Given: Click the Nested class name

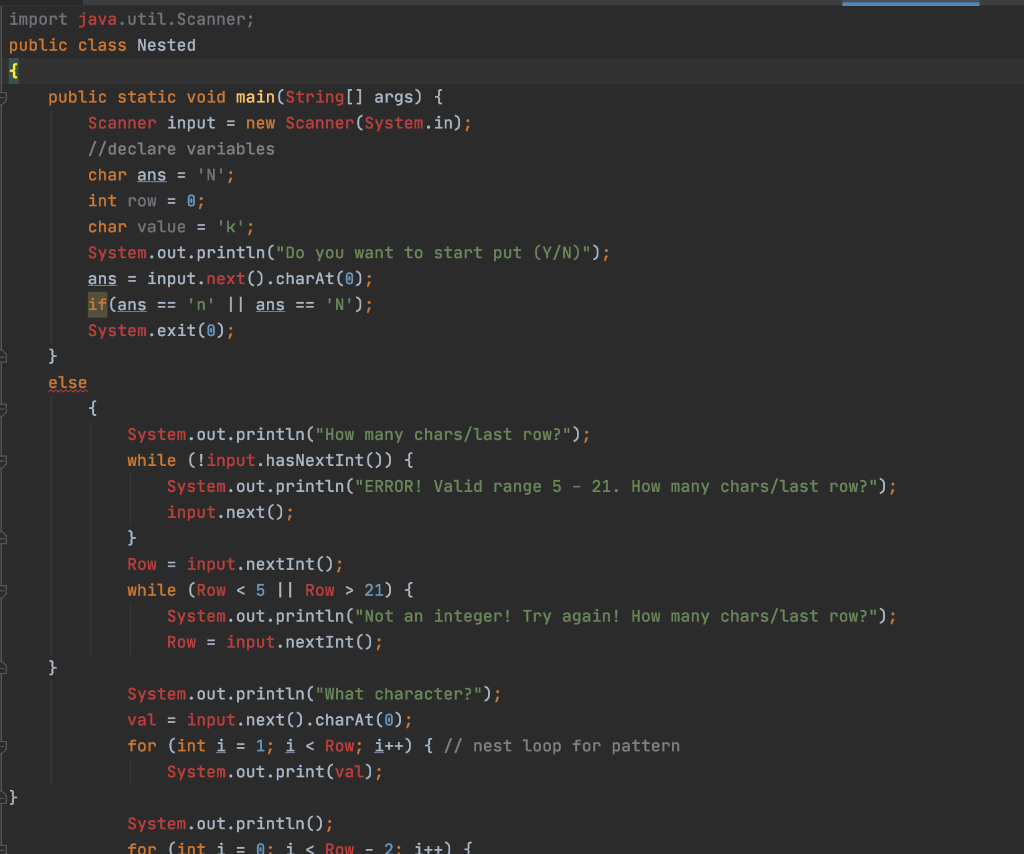Looking at the screenshot, I should point(166,44).
